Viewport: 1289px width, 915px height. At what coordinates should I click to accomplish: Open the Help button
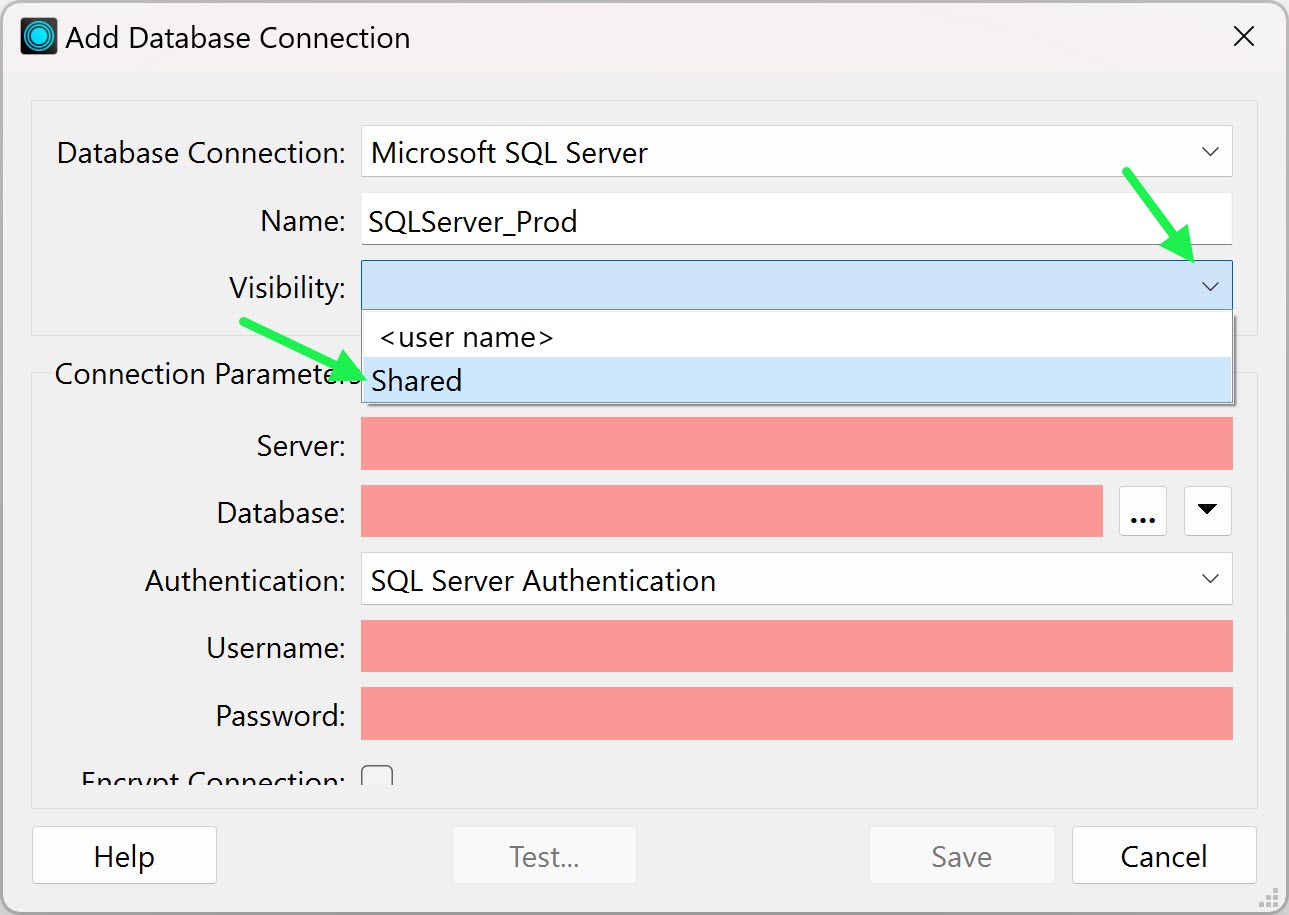click(124, 856)
